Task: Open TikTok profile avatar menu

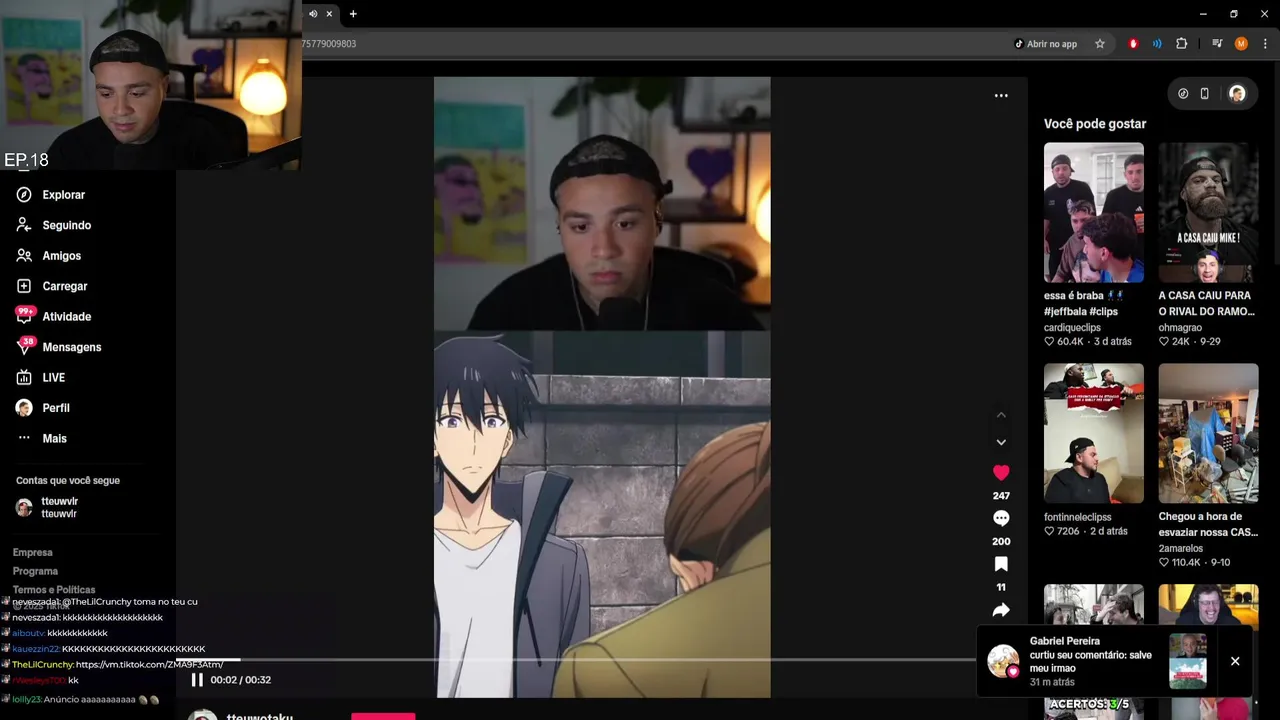Action: [x=1237, y=93]
